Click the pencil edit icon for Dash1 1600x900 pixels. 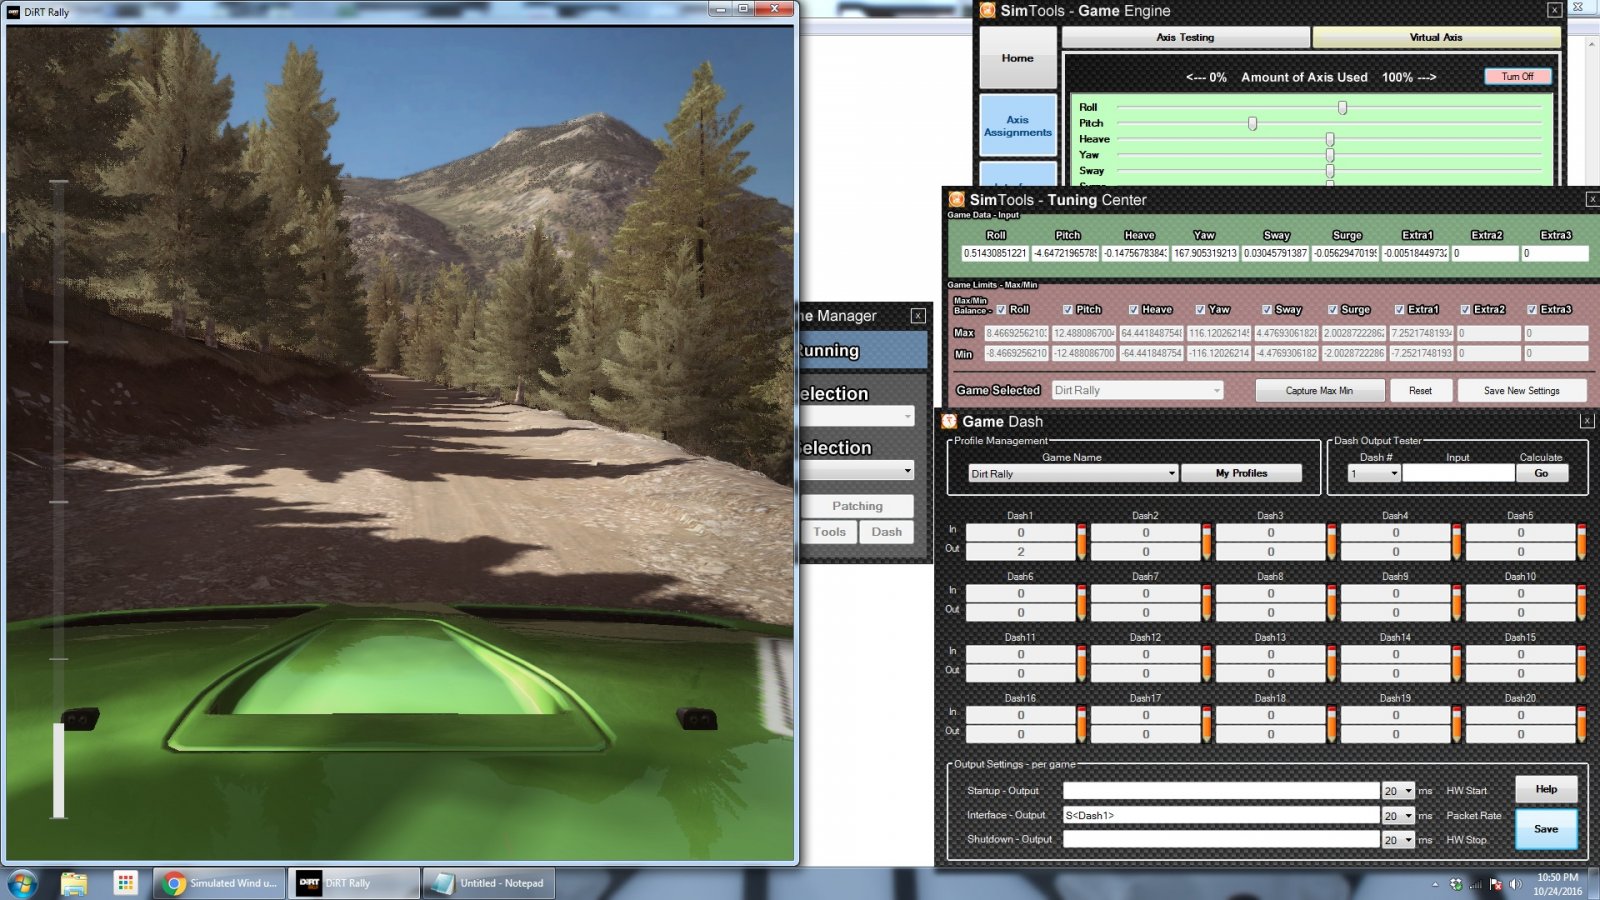[x=1082, y=541]
